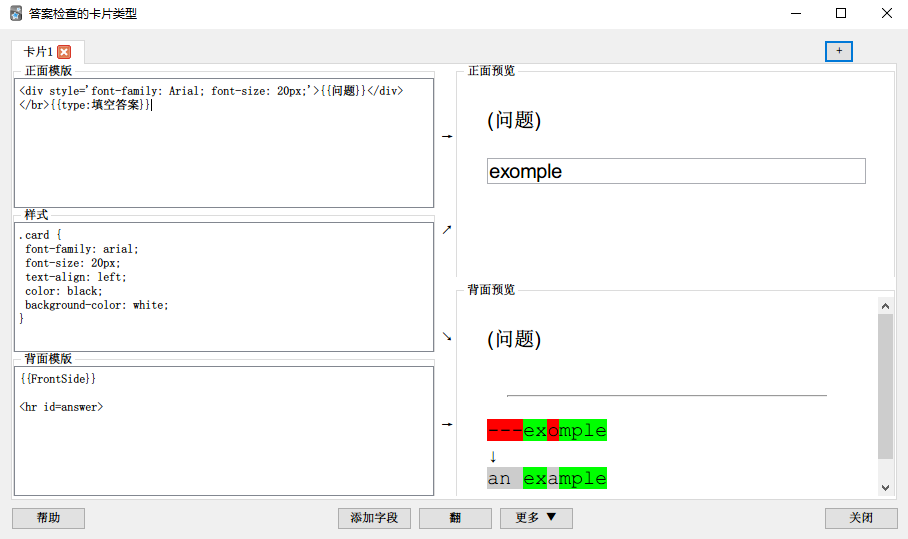This screenshot has width=908, height=539.
Task: Click the answer input field containing exomple
Action: click(x=675, y=171)
